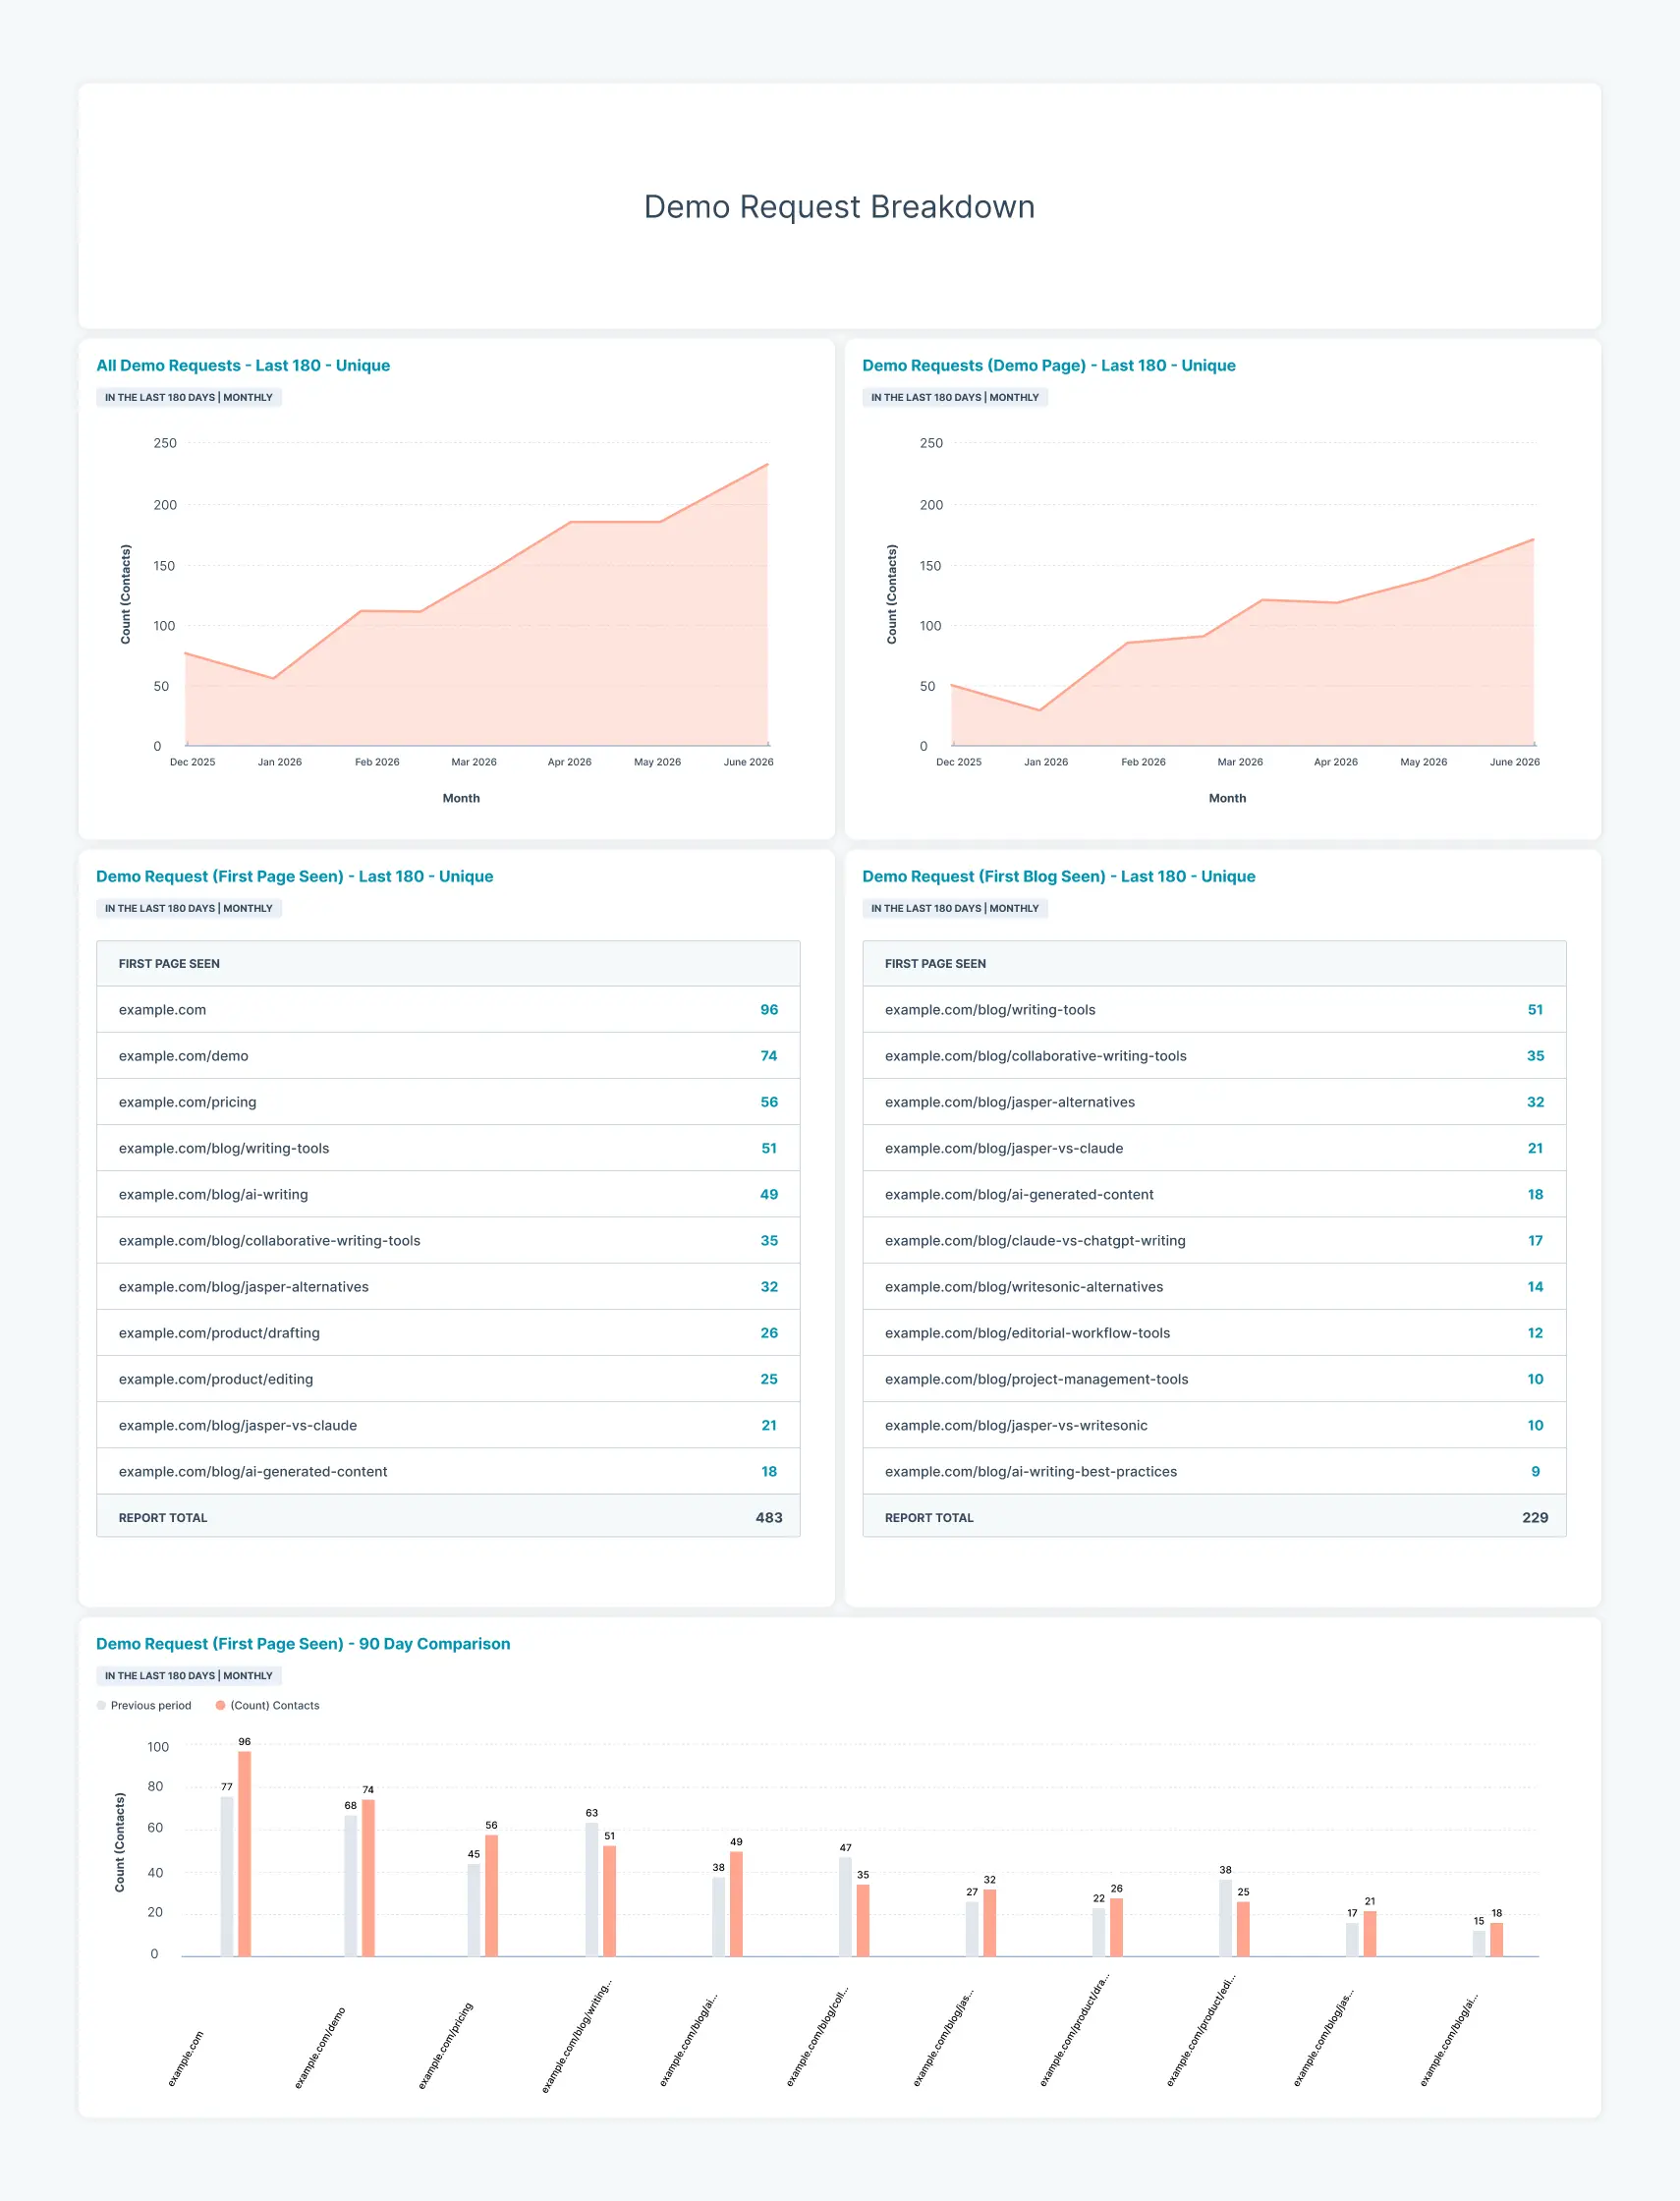The image size is (1680, 2201).
Task: Click the orange bar labeled 96
Action: (x=244, y=1853)
